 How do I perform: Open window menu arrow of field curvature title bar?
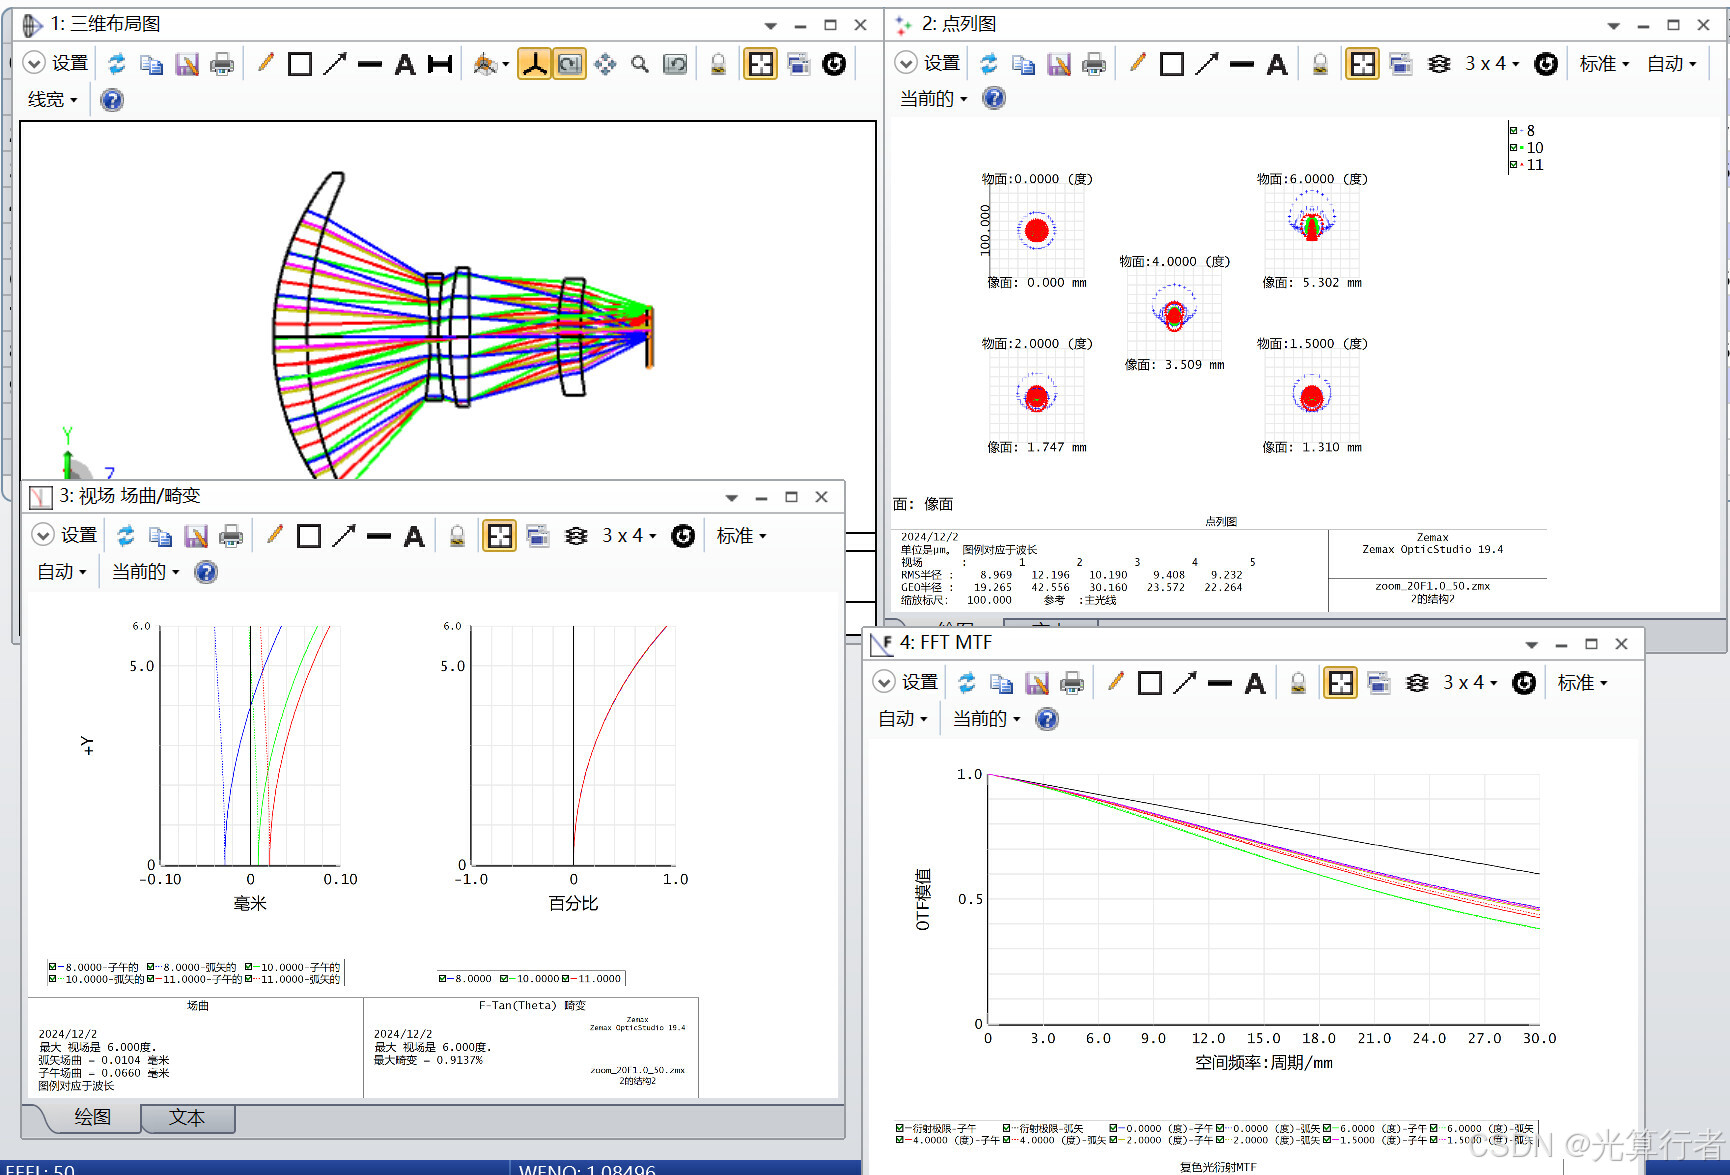click(x=732, y=498)
